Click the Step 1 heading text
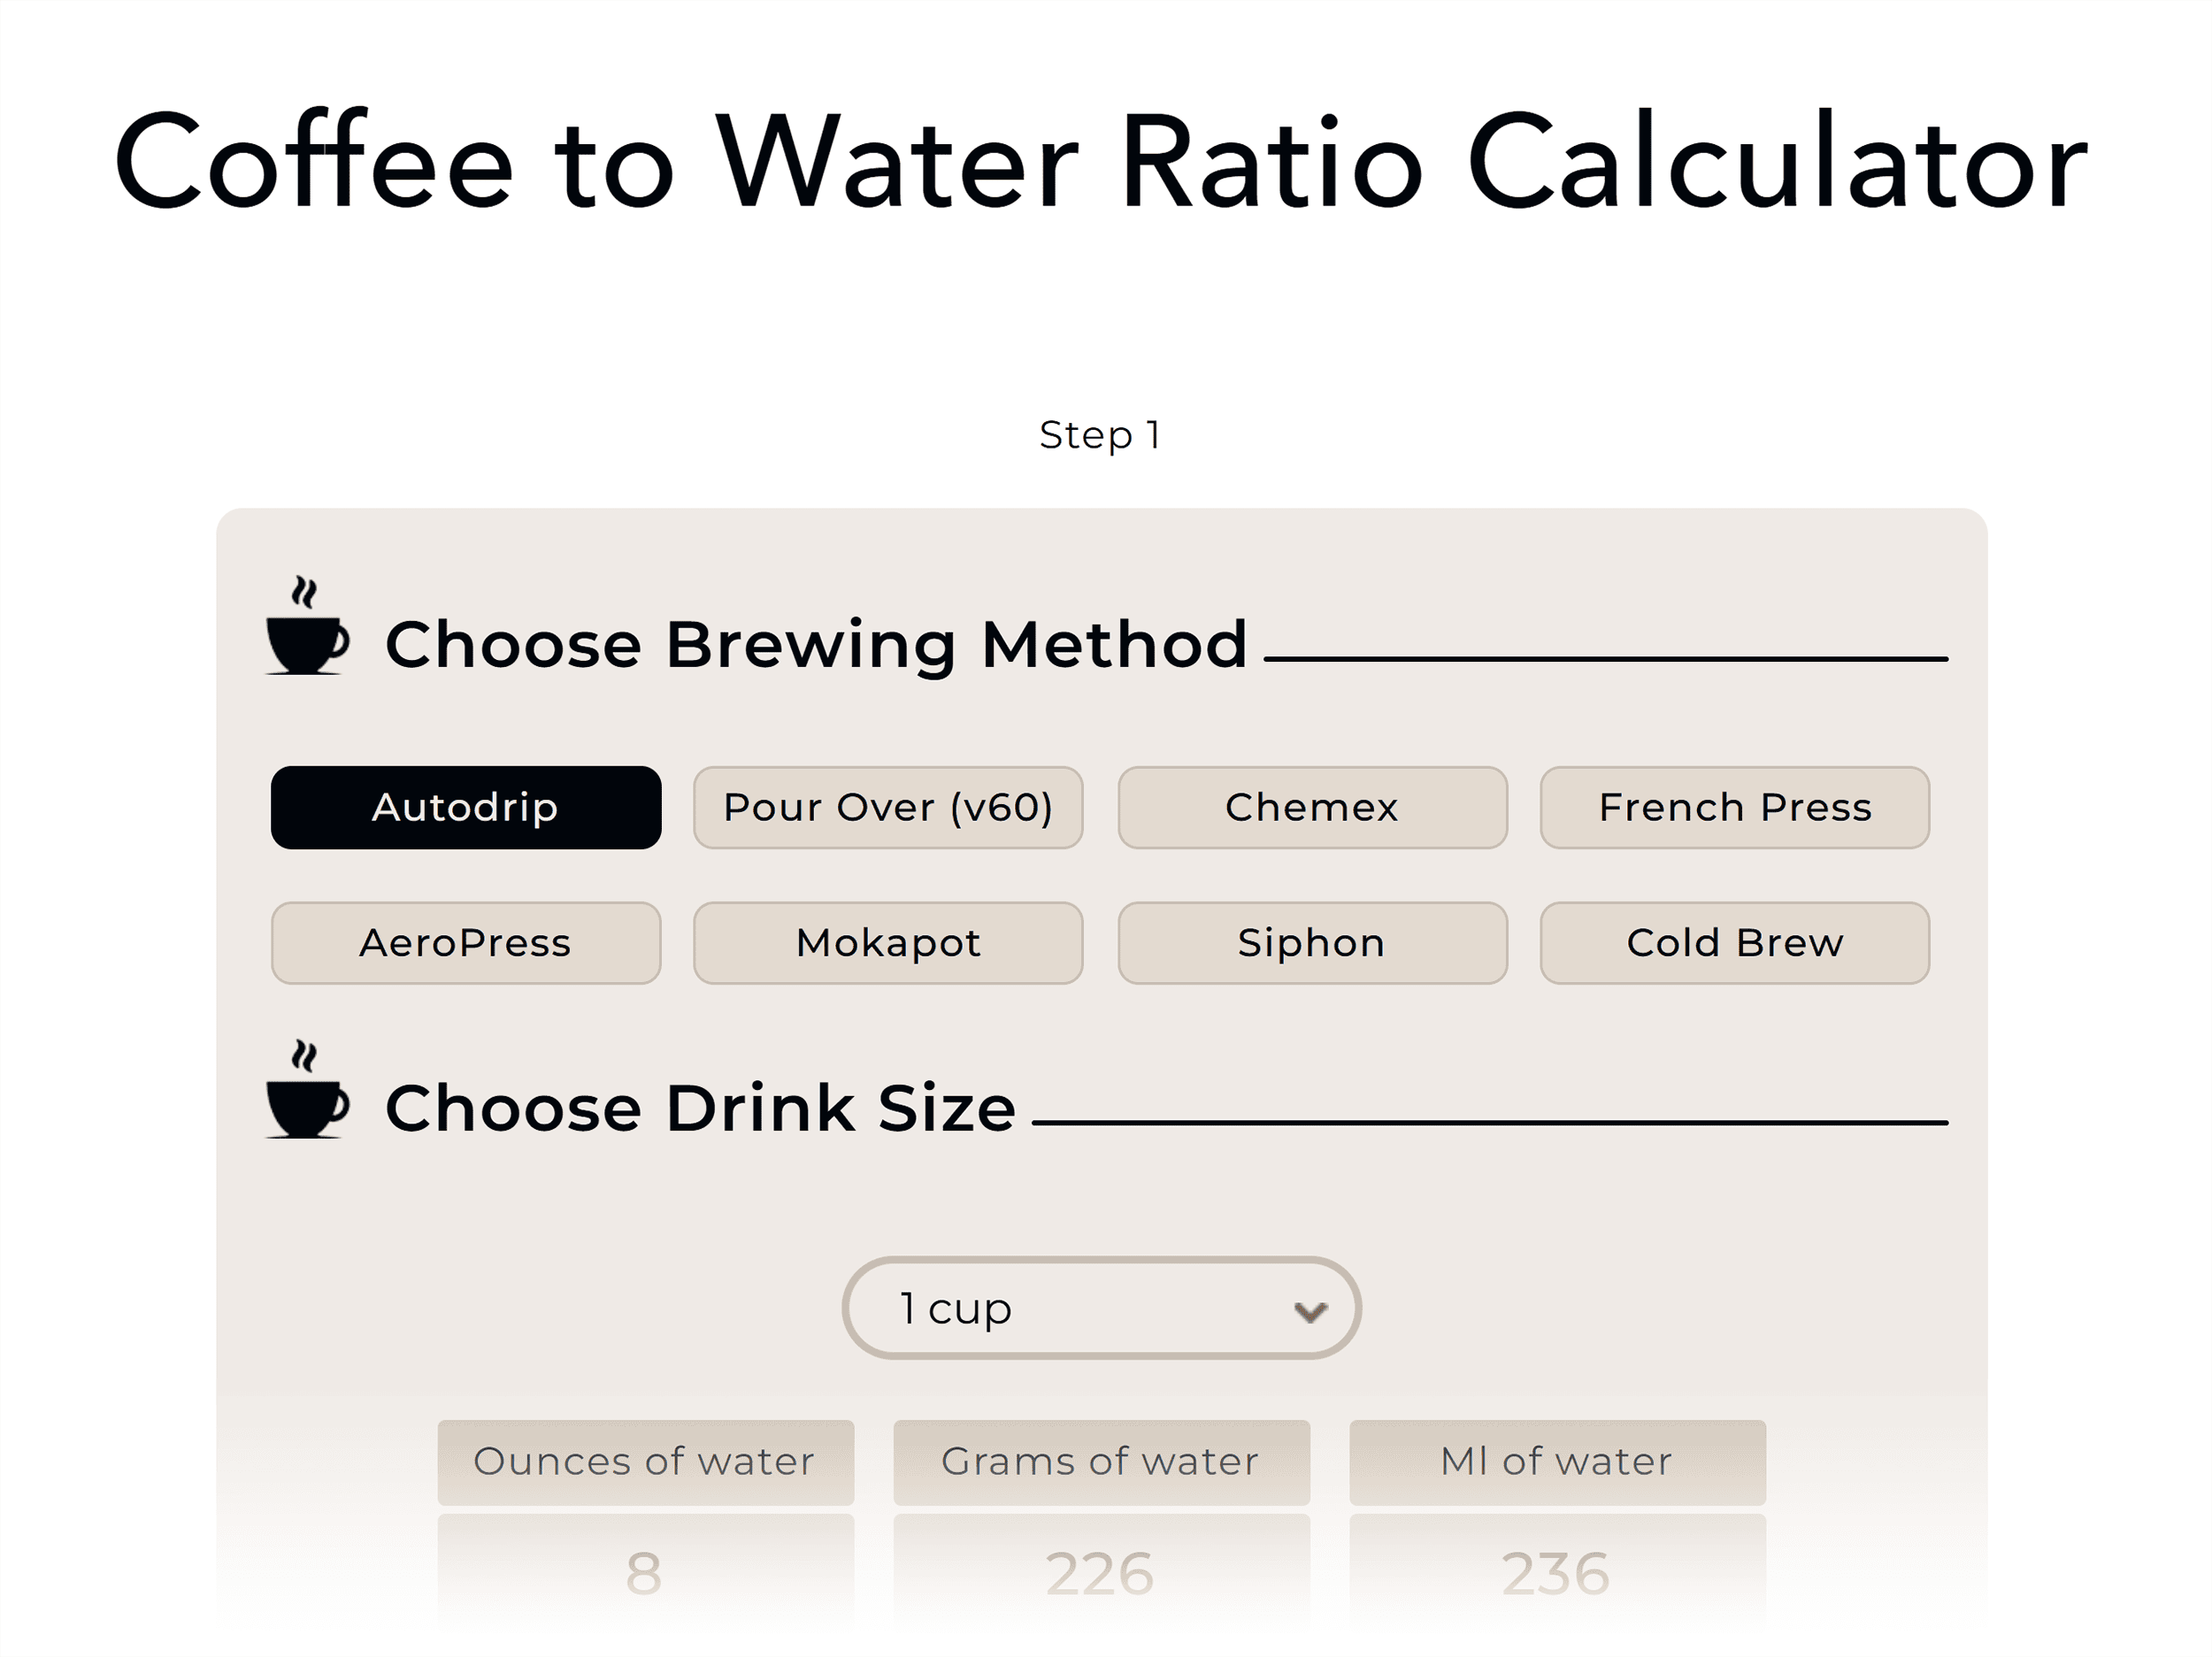The image size is (2212, 1657). coord(1100,434)
